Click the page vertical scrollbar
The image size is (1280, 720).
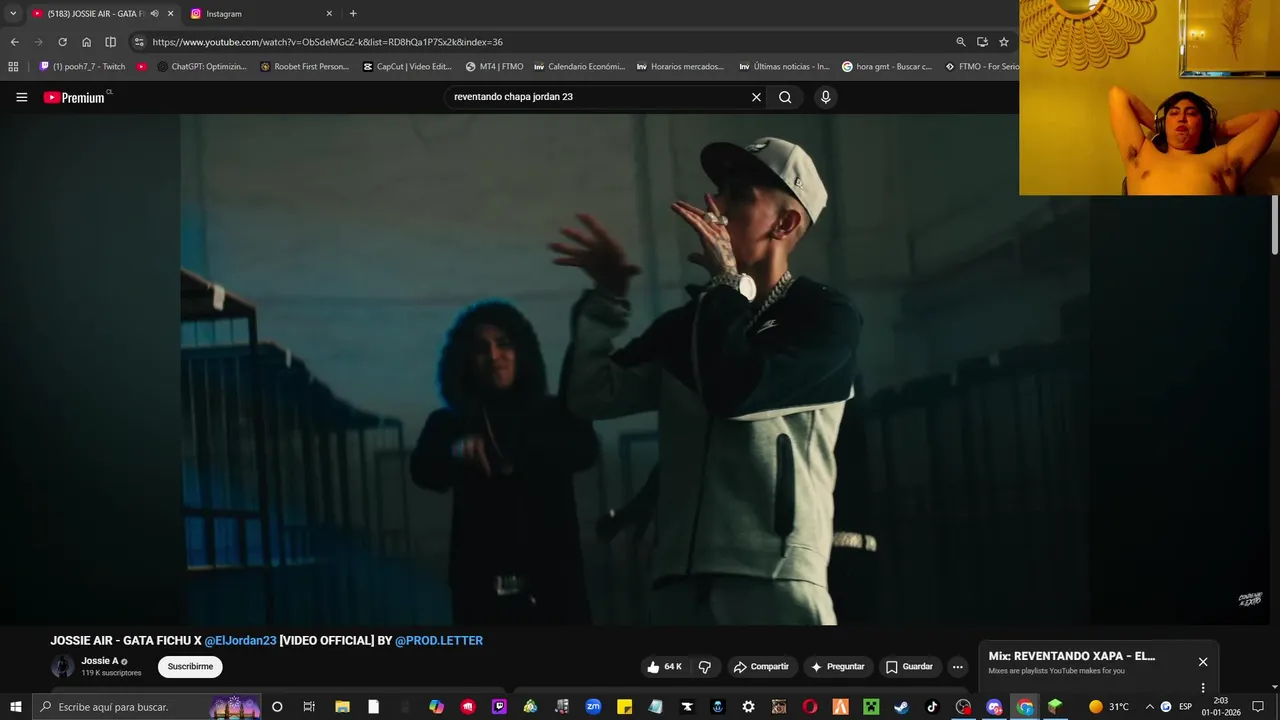[x=1275, y=225]
